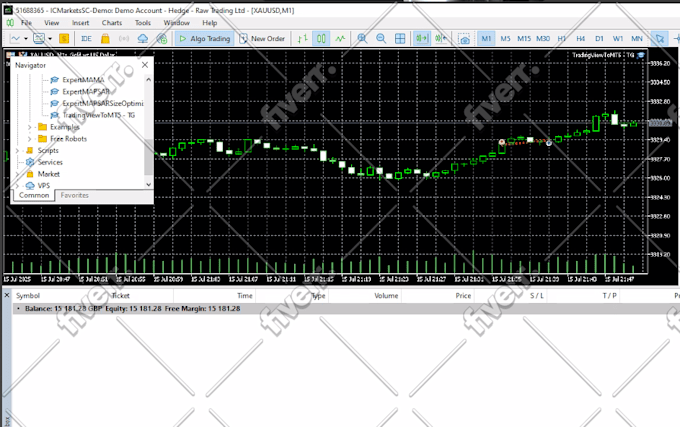The image size is (680, 427).
Task: Toggle chart shift from right border
Action: pos(441,39)
